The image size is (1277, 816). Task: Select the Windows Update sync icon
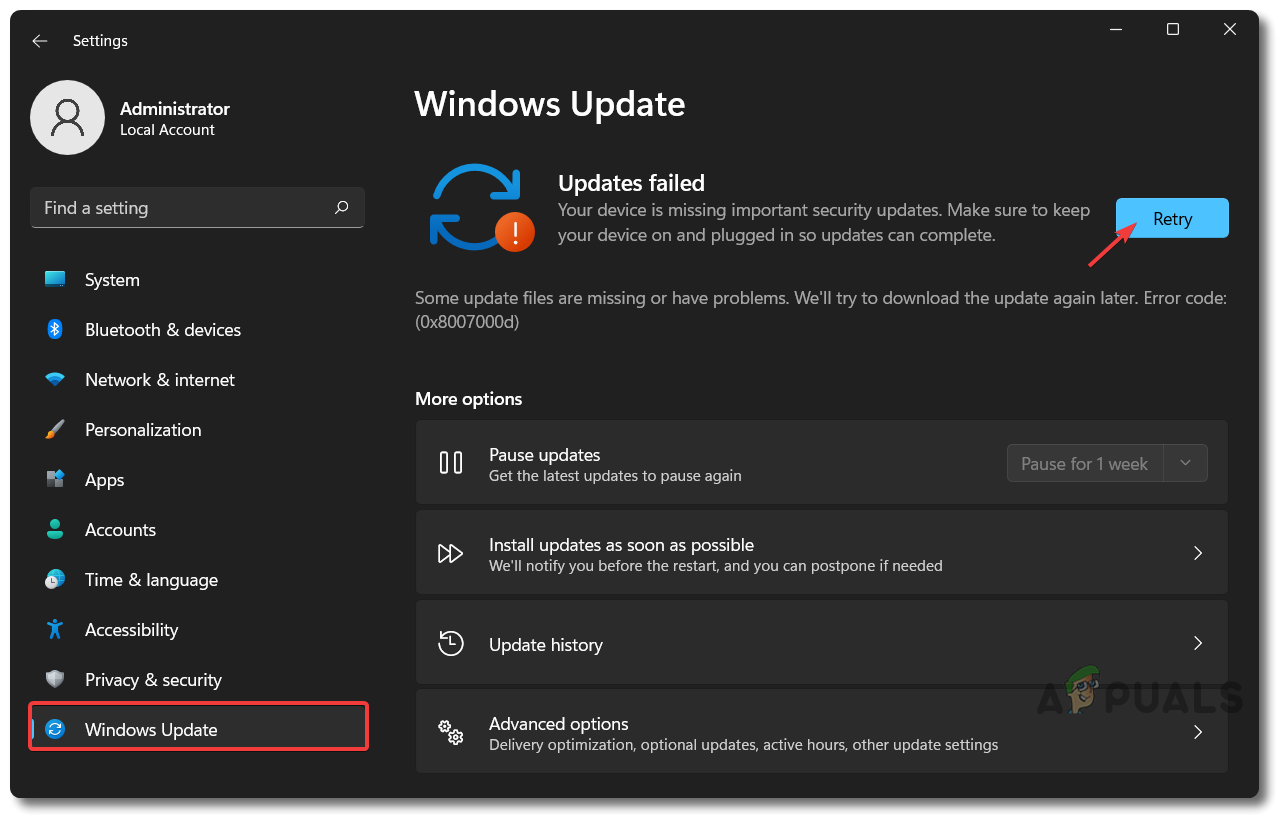point(55,730)
